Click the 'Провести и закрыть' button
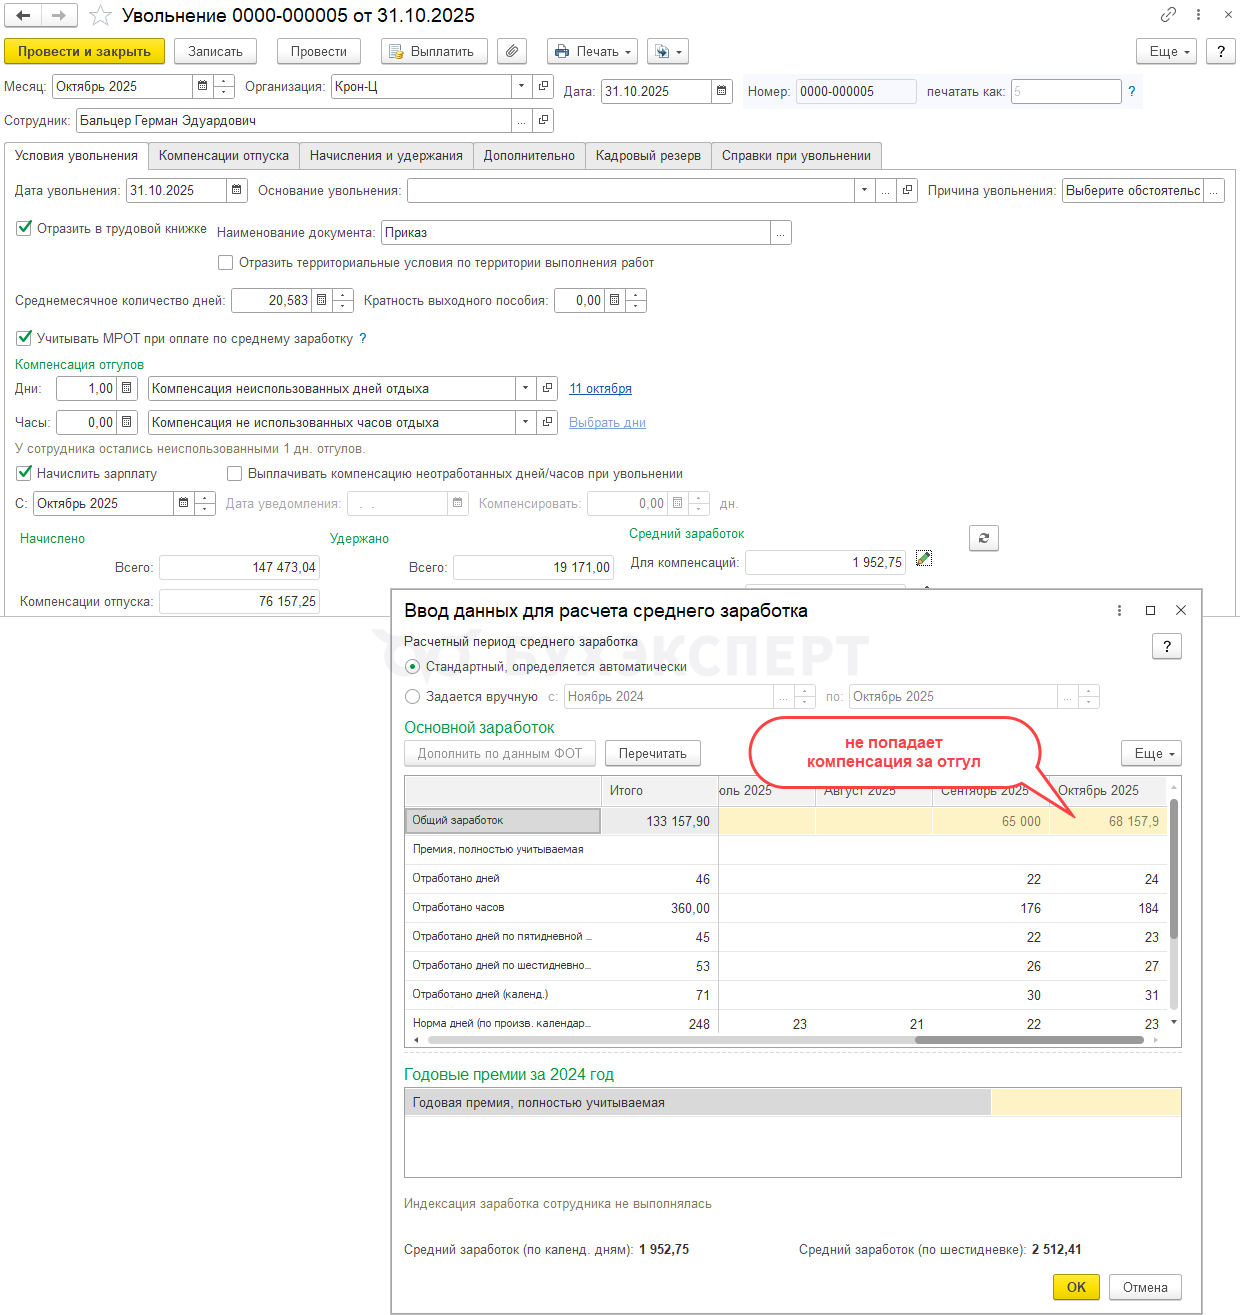Screen dimensions: 1240x1315 point(84,51)
